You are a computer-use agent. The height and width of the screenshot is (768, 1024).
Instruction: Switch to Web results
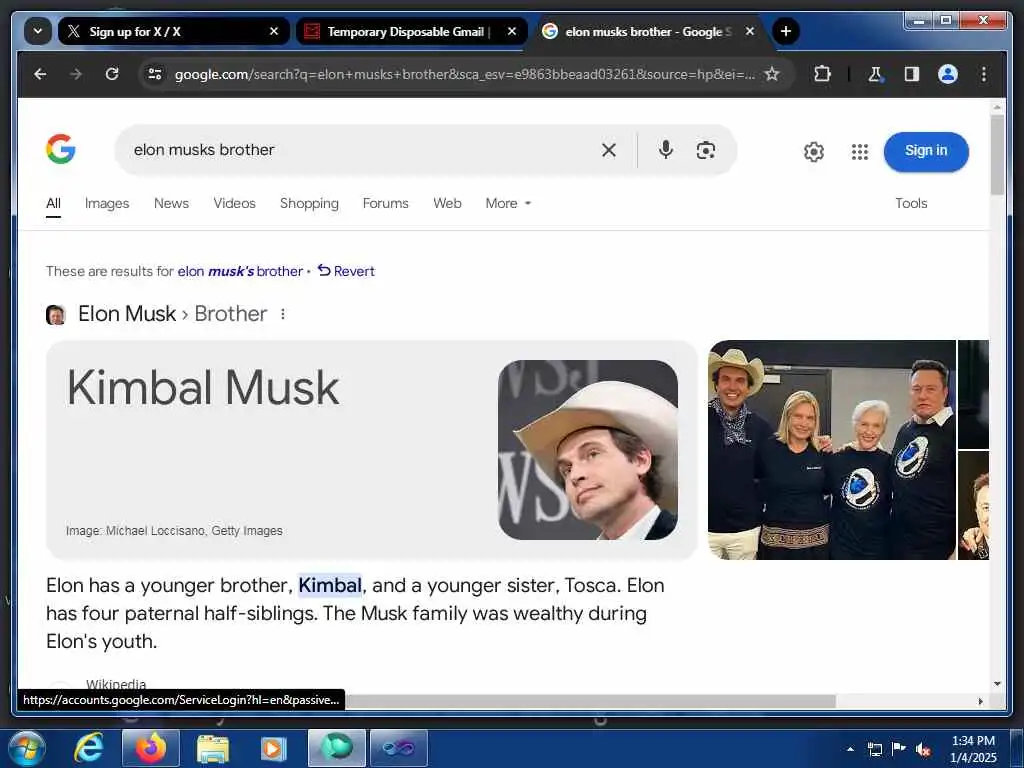click(447, 203)
